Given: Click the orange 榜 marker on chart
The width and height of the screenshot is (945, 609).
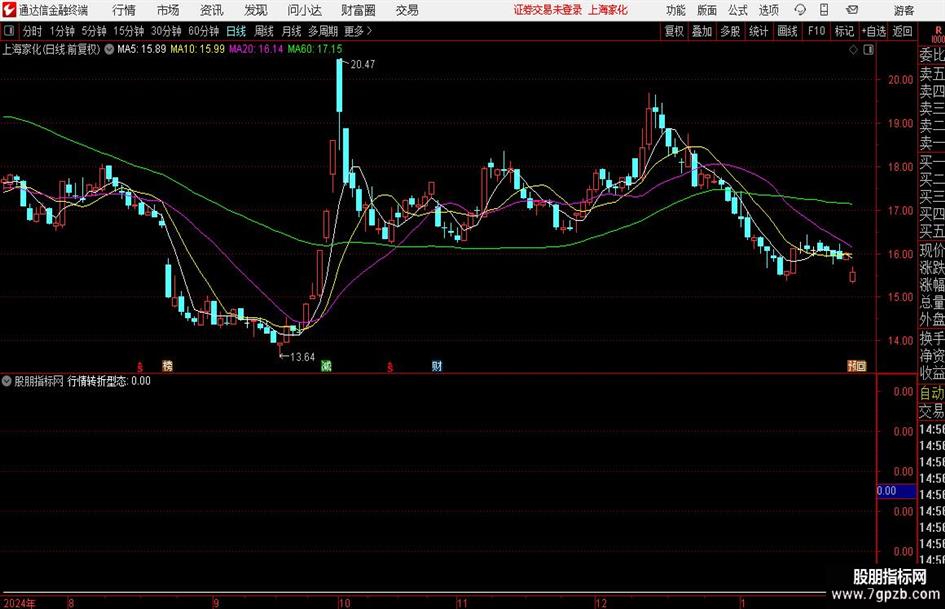Looking at the screenshot, I should click(x=168, y=365).
